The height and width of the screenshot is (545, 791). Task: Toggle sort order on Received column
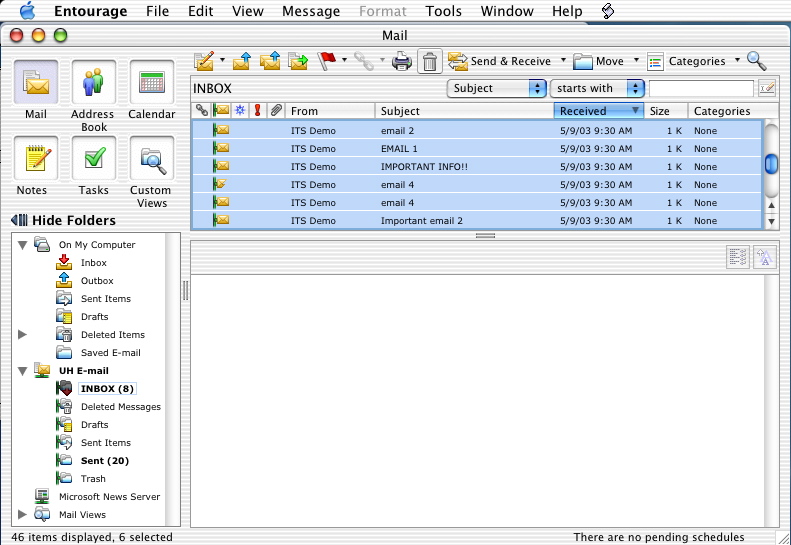point(599,111)
